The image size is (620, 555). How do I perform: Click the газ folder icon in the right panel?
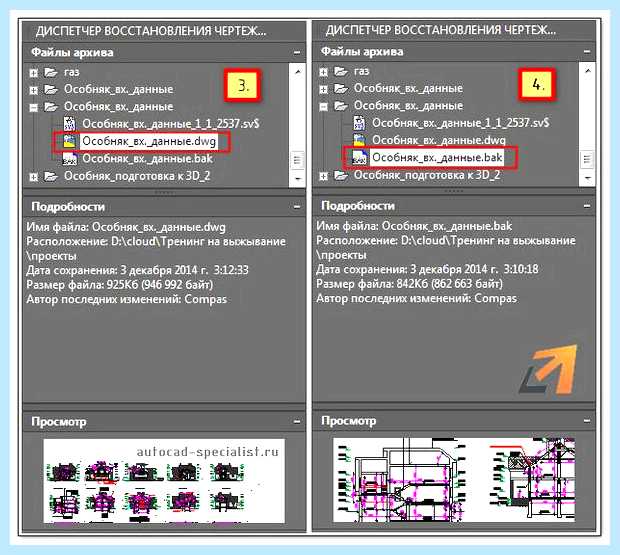tap(340, 72)
